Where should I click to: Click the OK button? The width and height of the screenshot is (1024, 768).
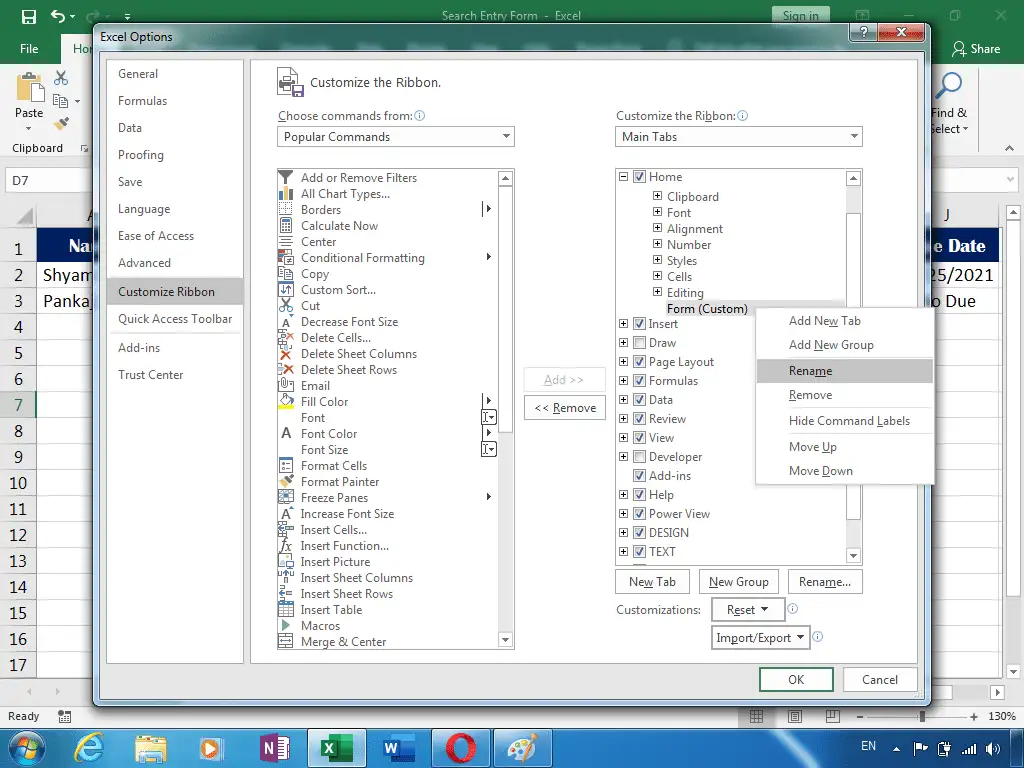click(796, 679)
